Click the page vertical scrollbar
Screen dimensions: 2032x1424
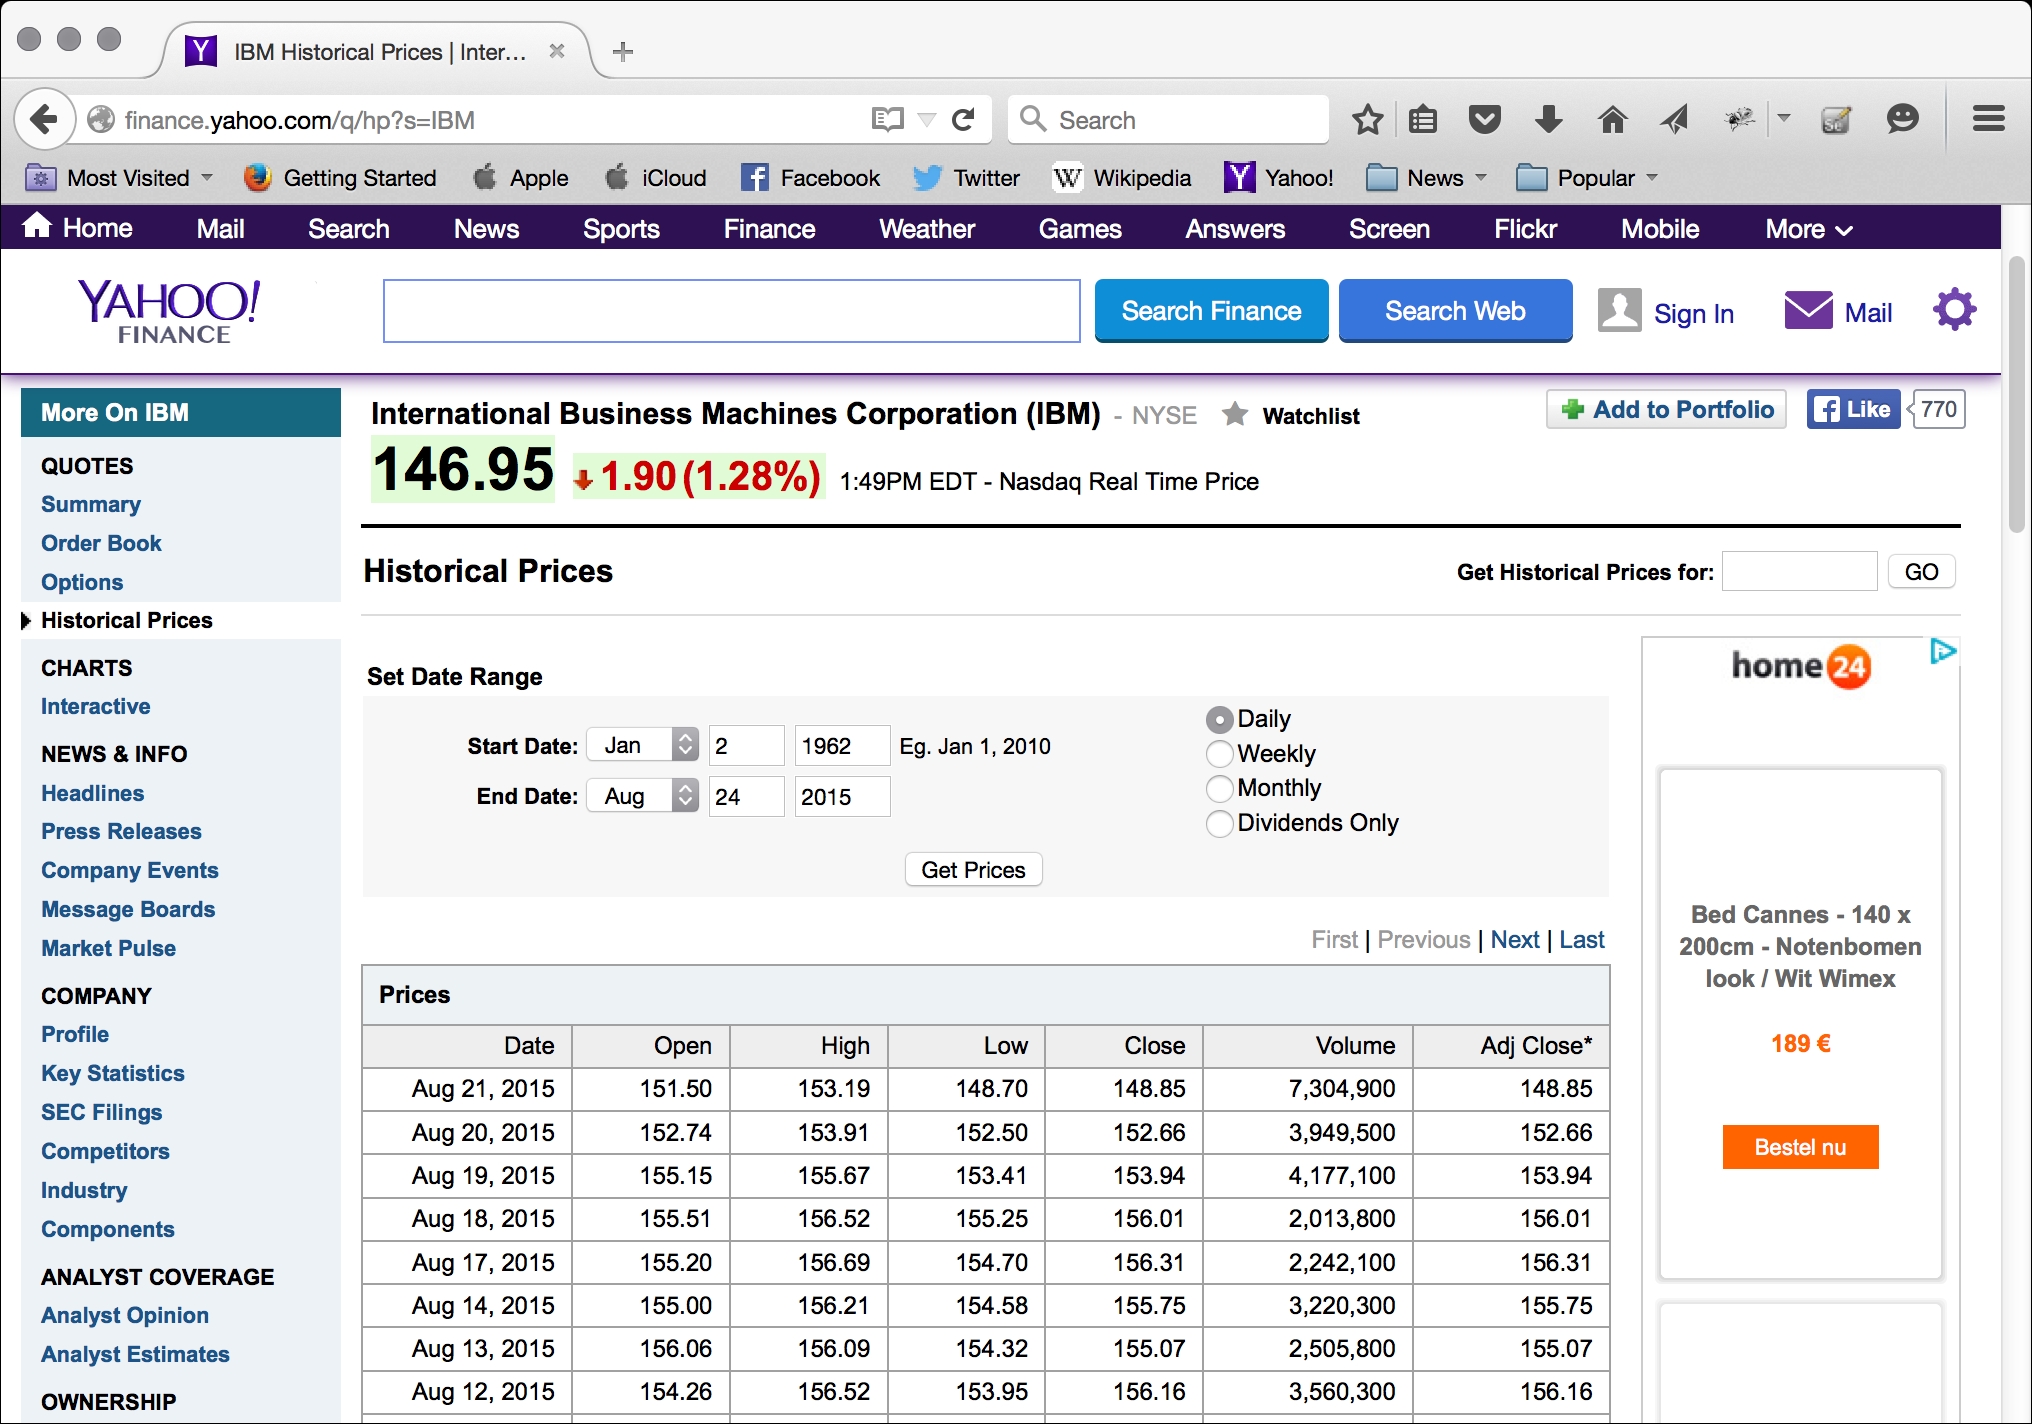pyautogui.click(x=2016, y=395)
